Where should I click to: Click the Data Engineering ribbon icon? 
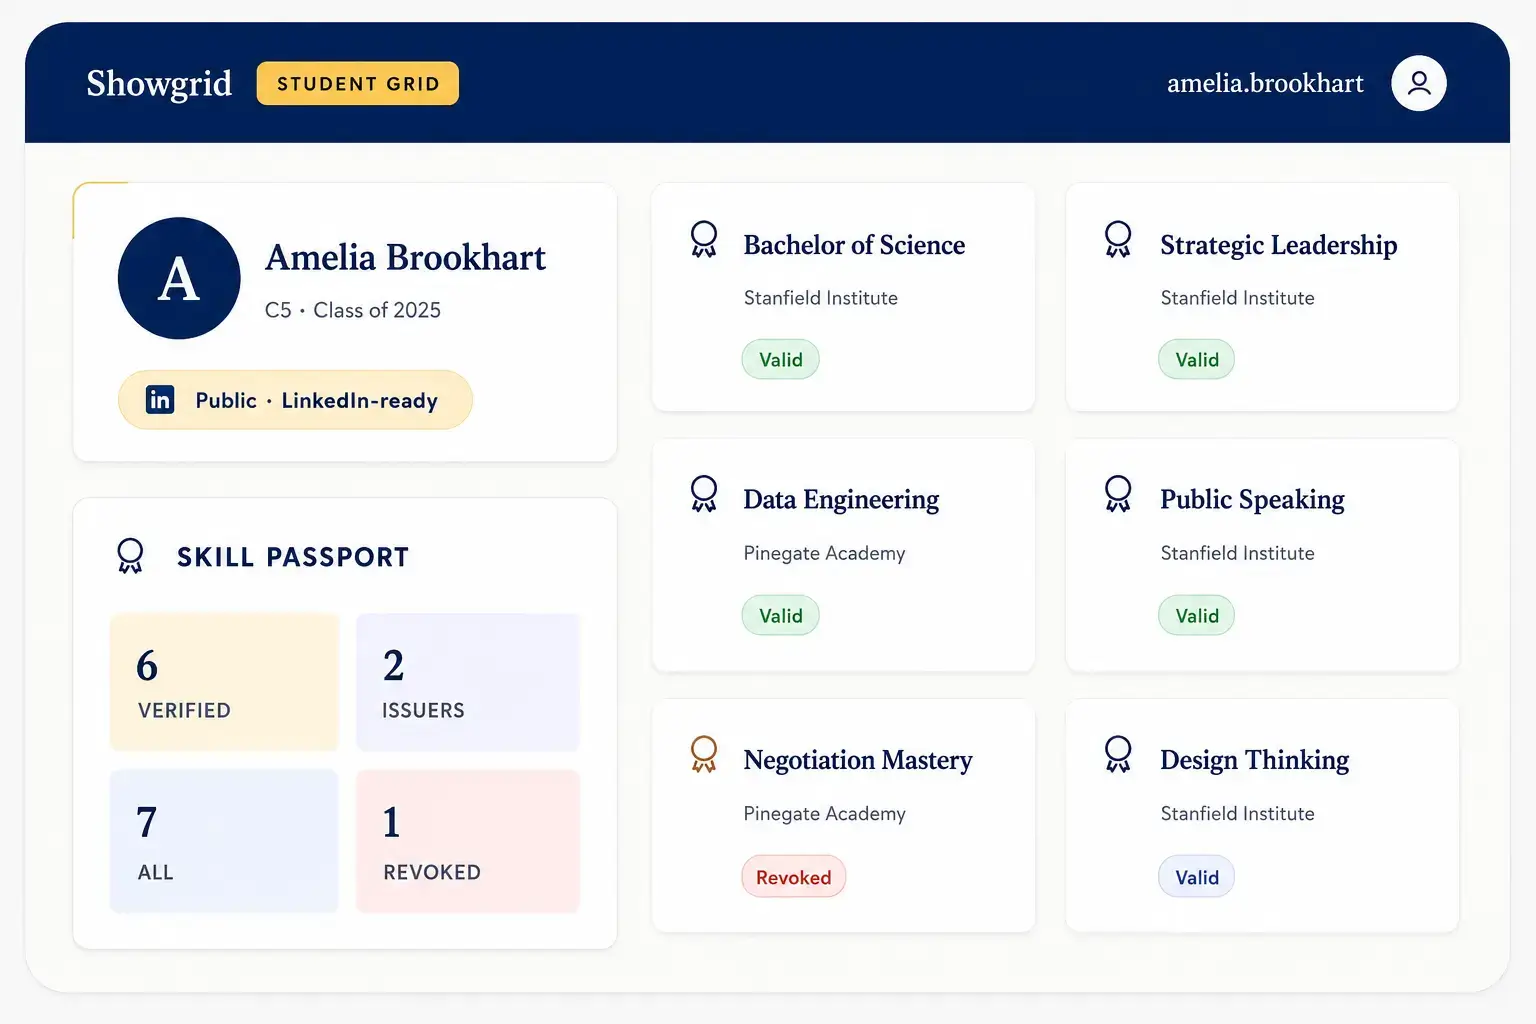704,494
